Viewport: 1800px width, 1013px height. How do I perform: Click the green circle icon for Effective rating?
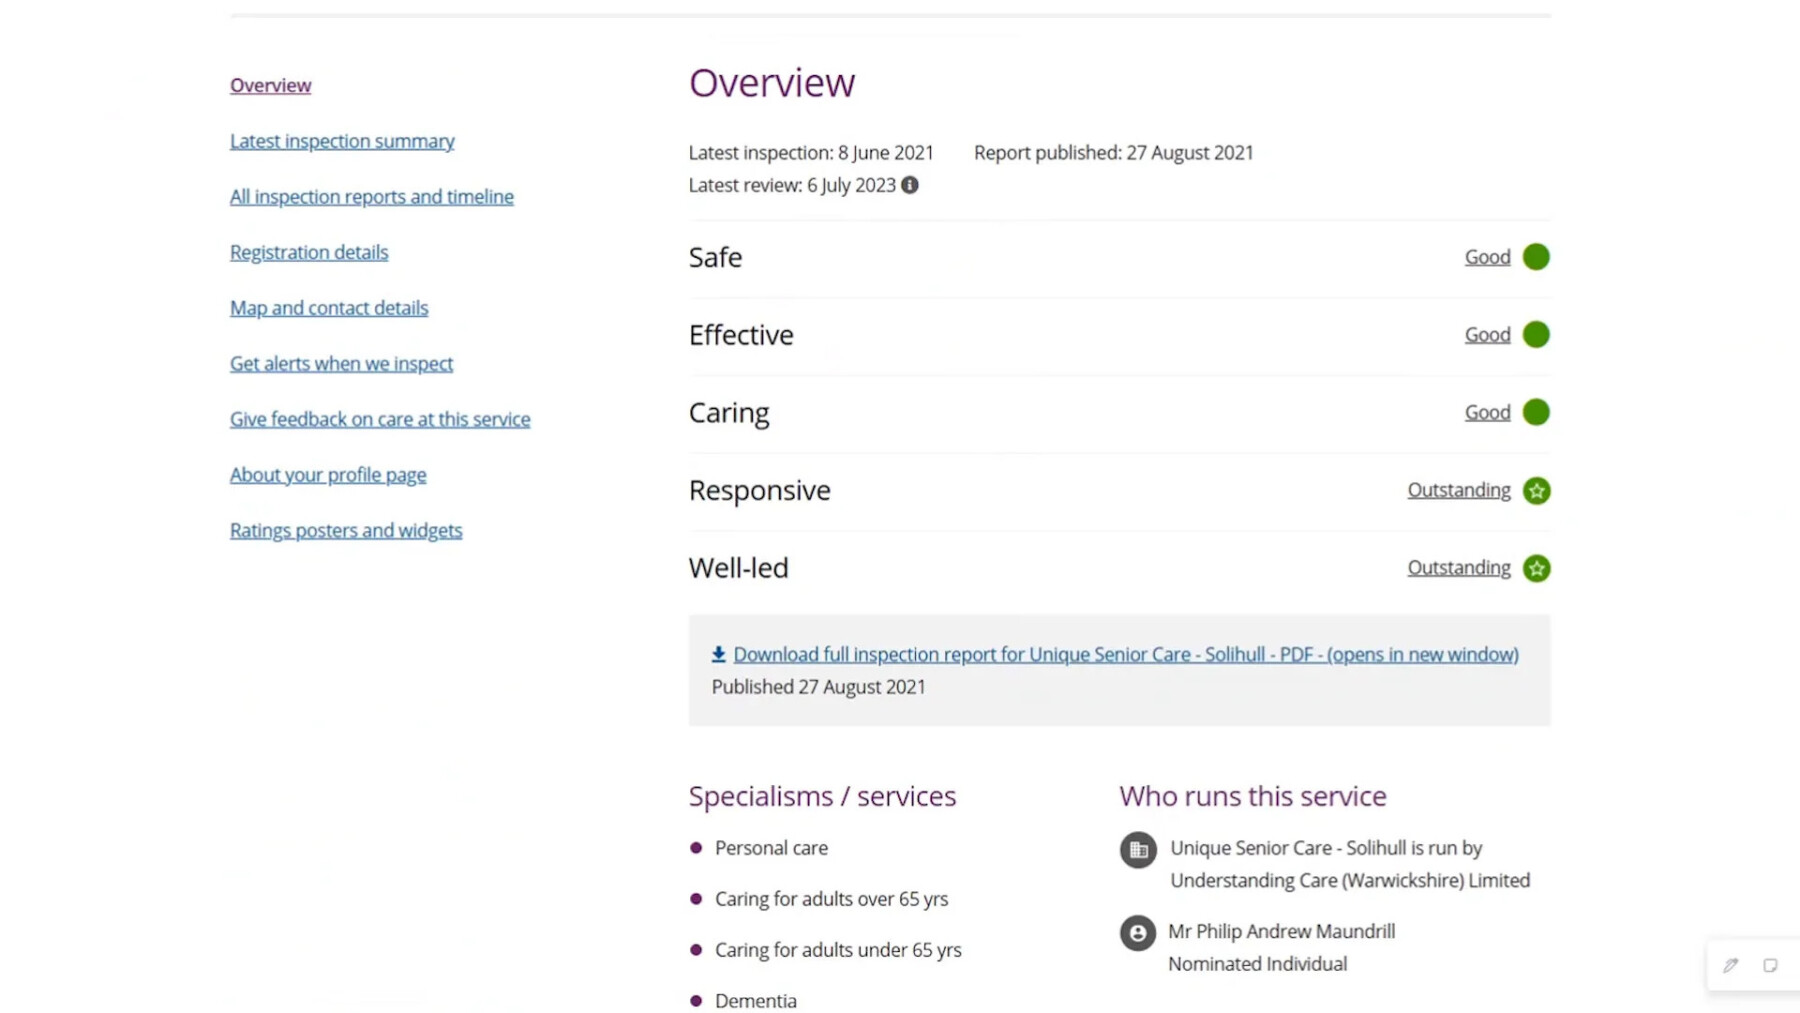point(1536,334)
